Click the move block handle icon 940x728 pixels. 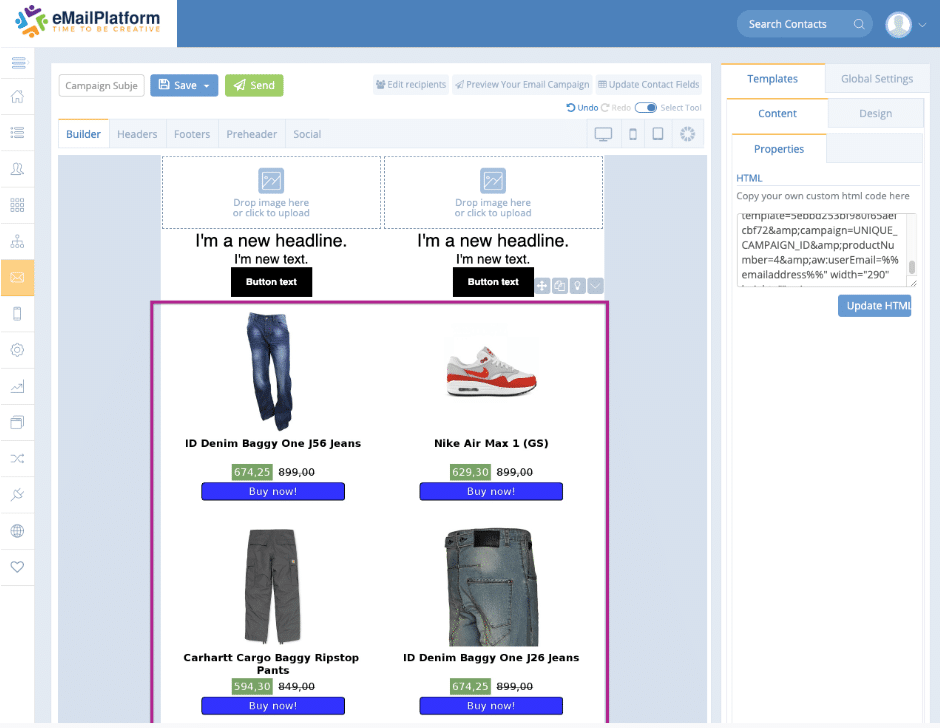tap(542, 286)
